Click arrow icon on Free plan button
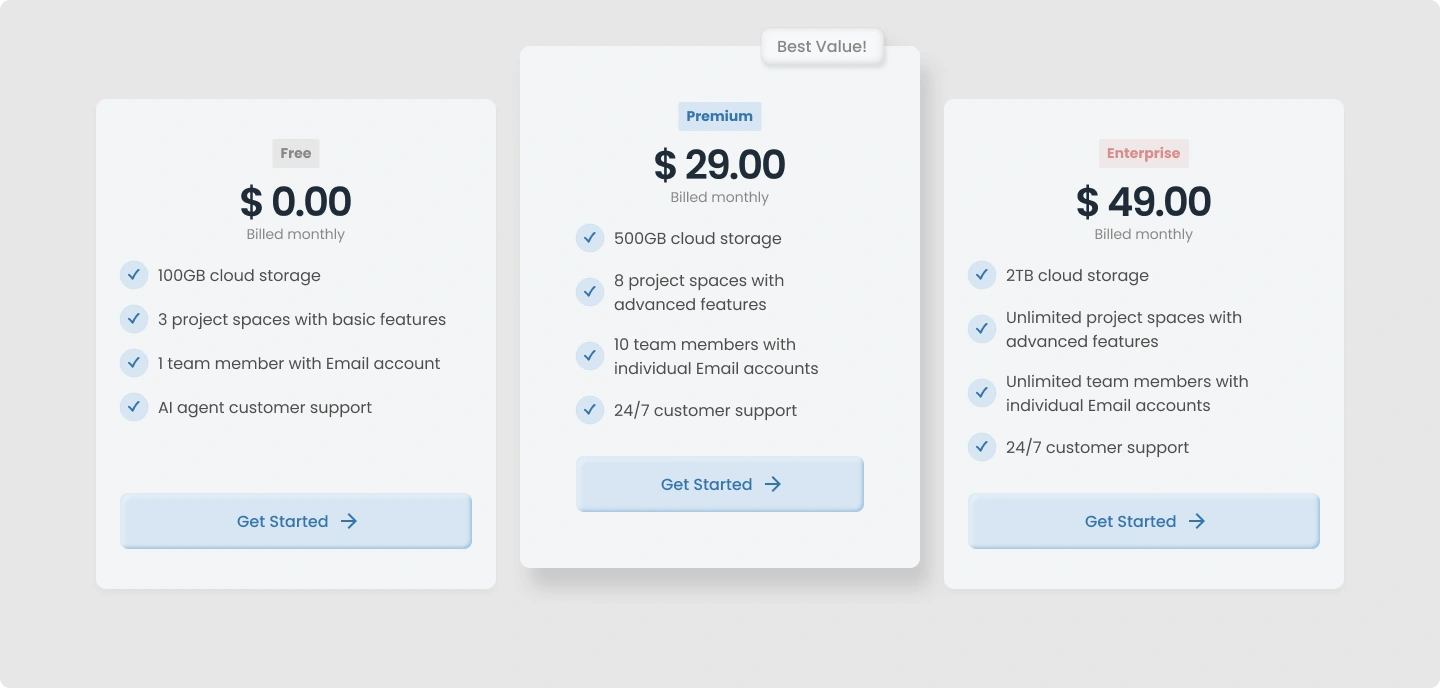Screen dimensions: 1440x688 (349, 521)
